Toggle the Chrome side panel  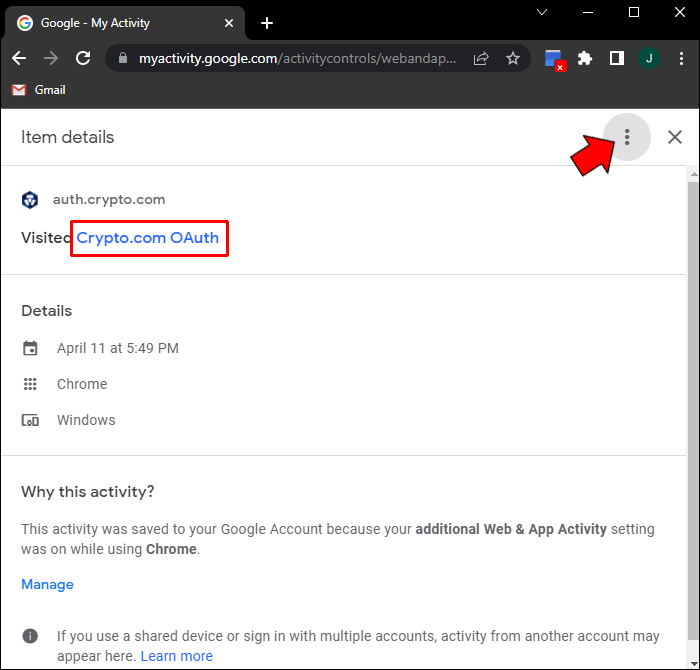click(x=617, y=58)
